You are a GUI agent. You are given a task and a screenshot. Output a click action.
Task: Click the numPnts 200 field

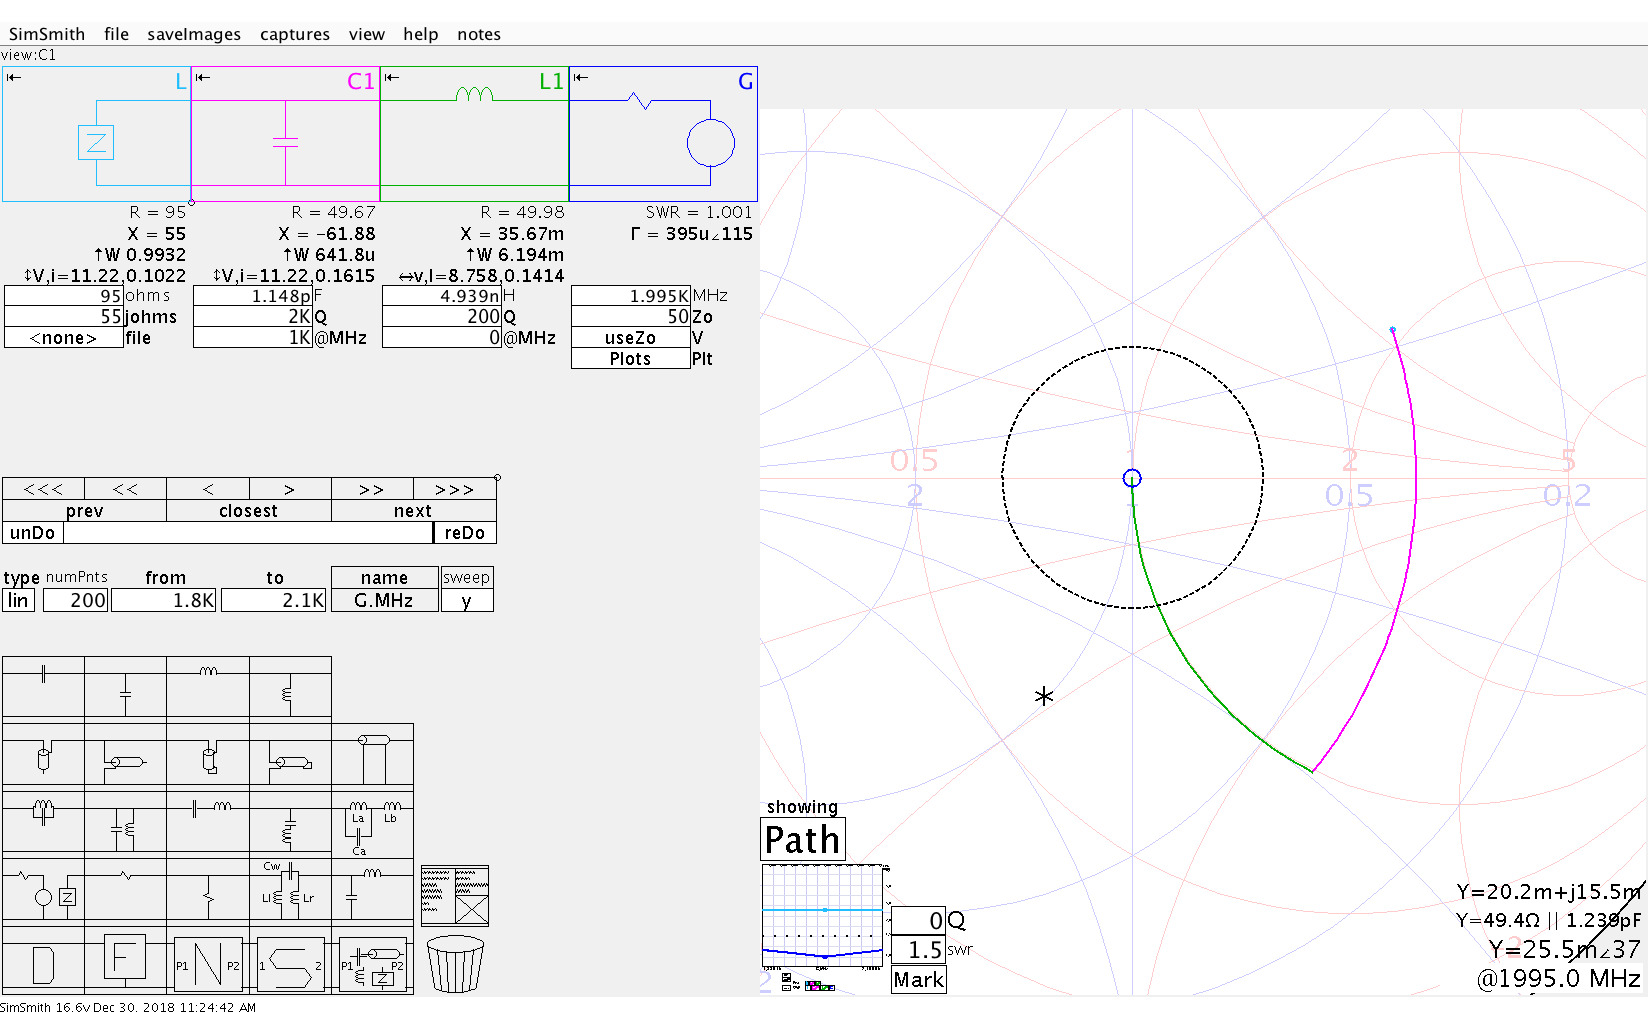point(75,600)
